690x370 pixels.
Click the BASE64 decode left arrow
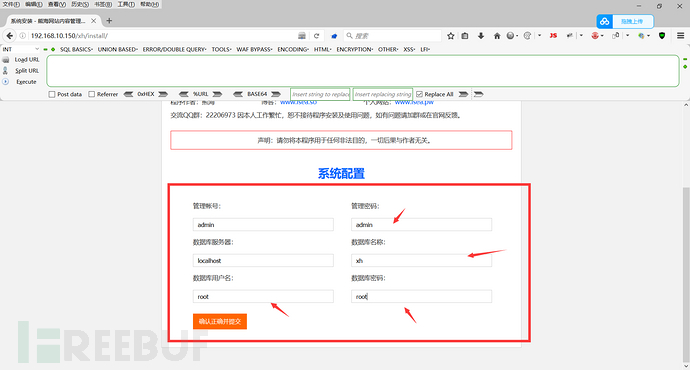(238, 94)
